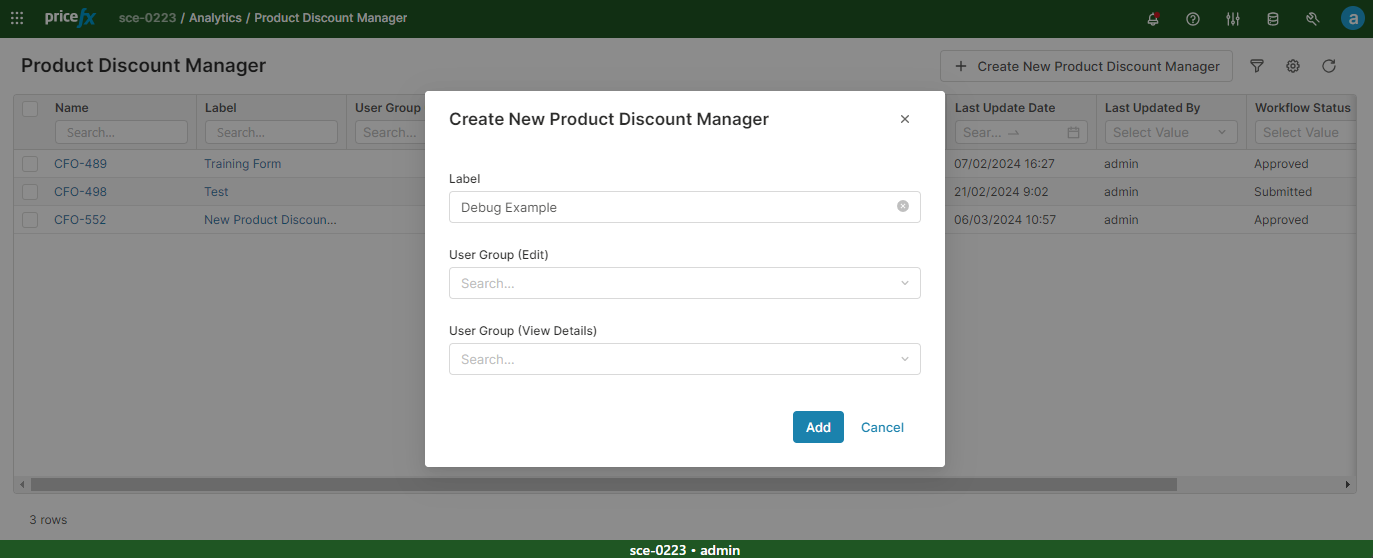The image size is (1373, 558).
Task: Click the Label input with Debug Example
Action: 685,207
